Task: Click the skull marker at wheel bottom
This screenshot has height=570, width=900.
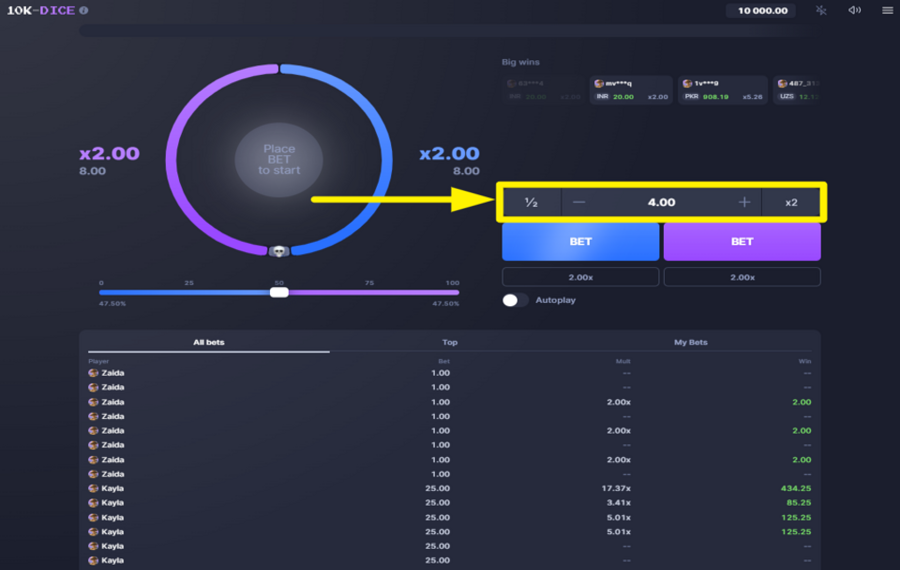Action: pyautogui.click(x=279, y=251)
